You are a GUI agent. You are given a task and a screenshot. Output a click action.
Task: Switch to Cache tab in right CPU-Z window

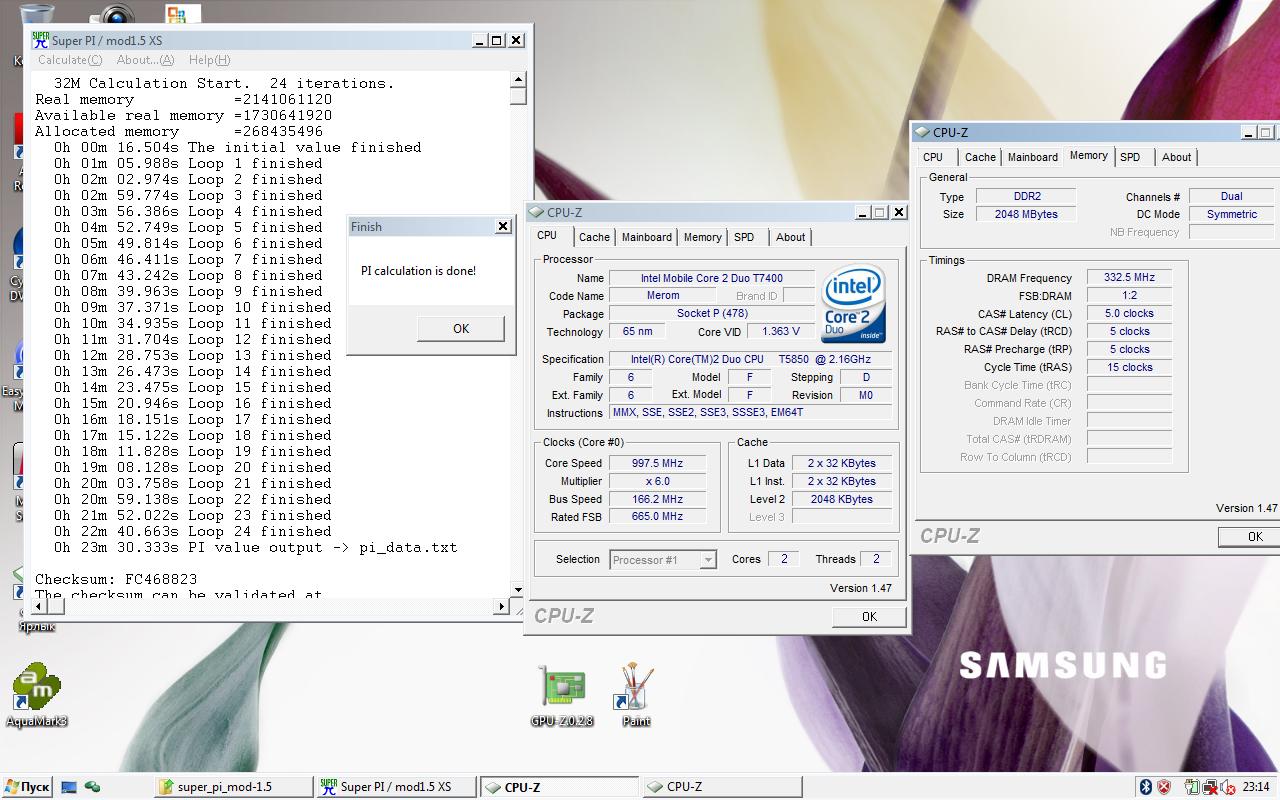980,157
